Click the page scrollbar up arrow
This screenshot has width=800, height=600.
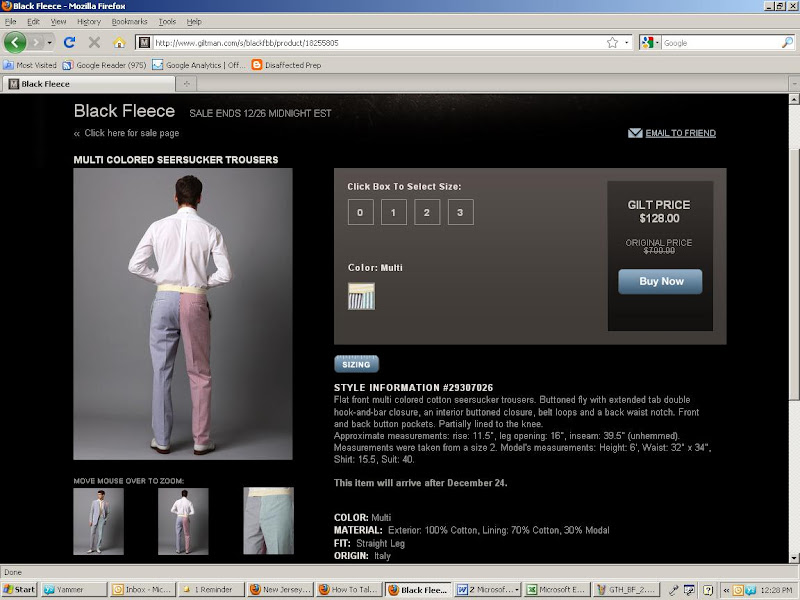point(794,99)
